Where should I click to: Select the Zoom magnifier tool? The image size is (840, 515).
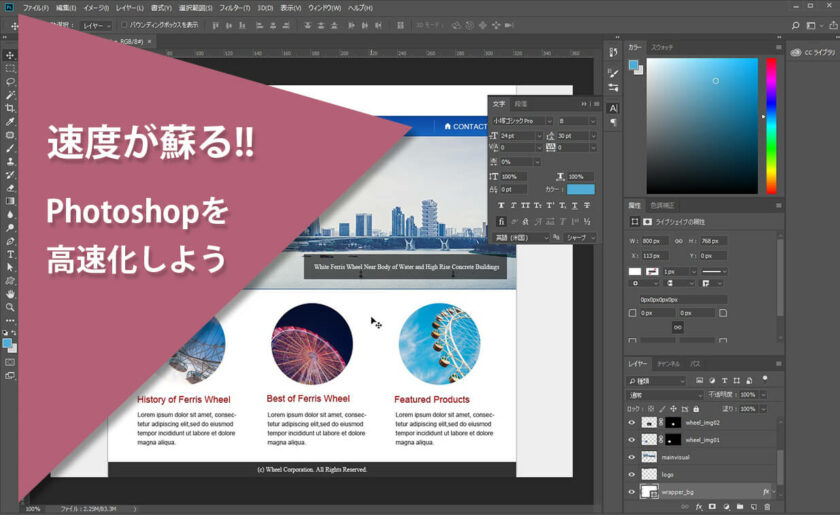click(x=10, y=307)
